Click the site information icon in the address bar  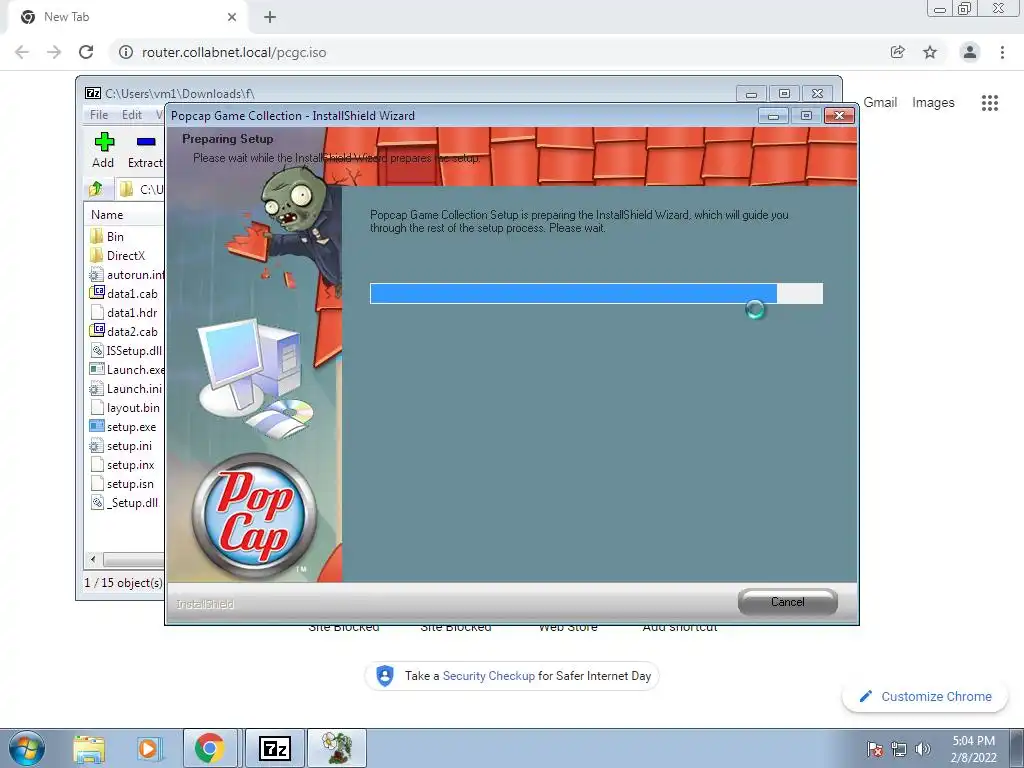point(126,52)
